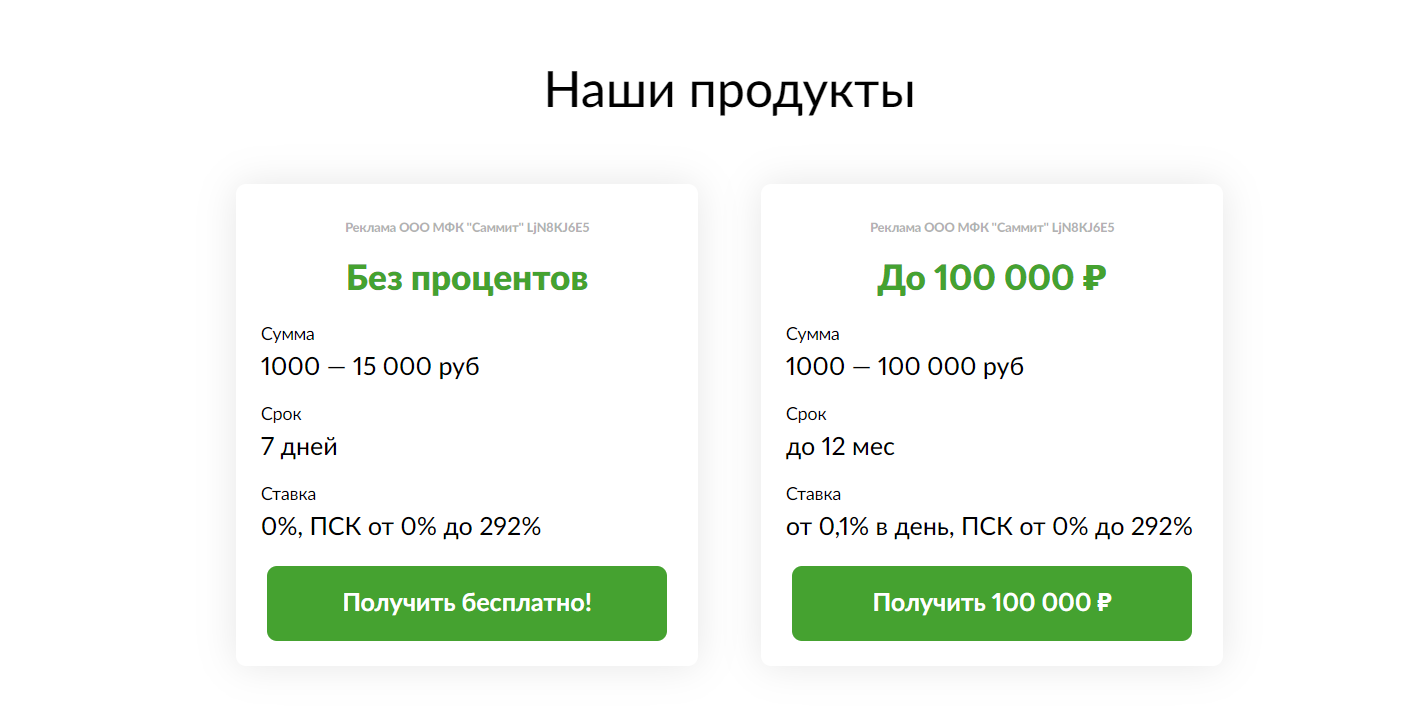Click the "0%, ПСК от 0% до 292%" rate
Screen dimensions: 1404x717
(401, 526)
